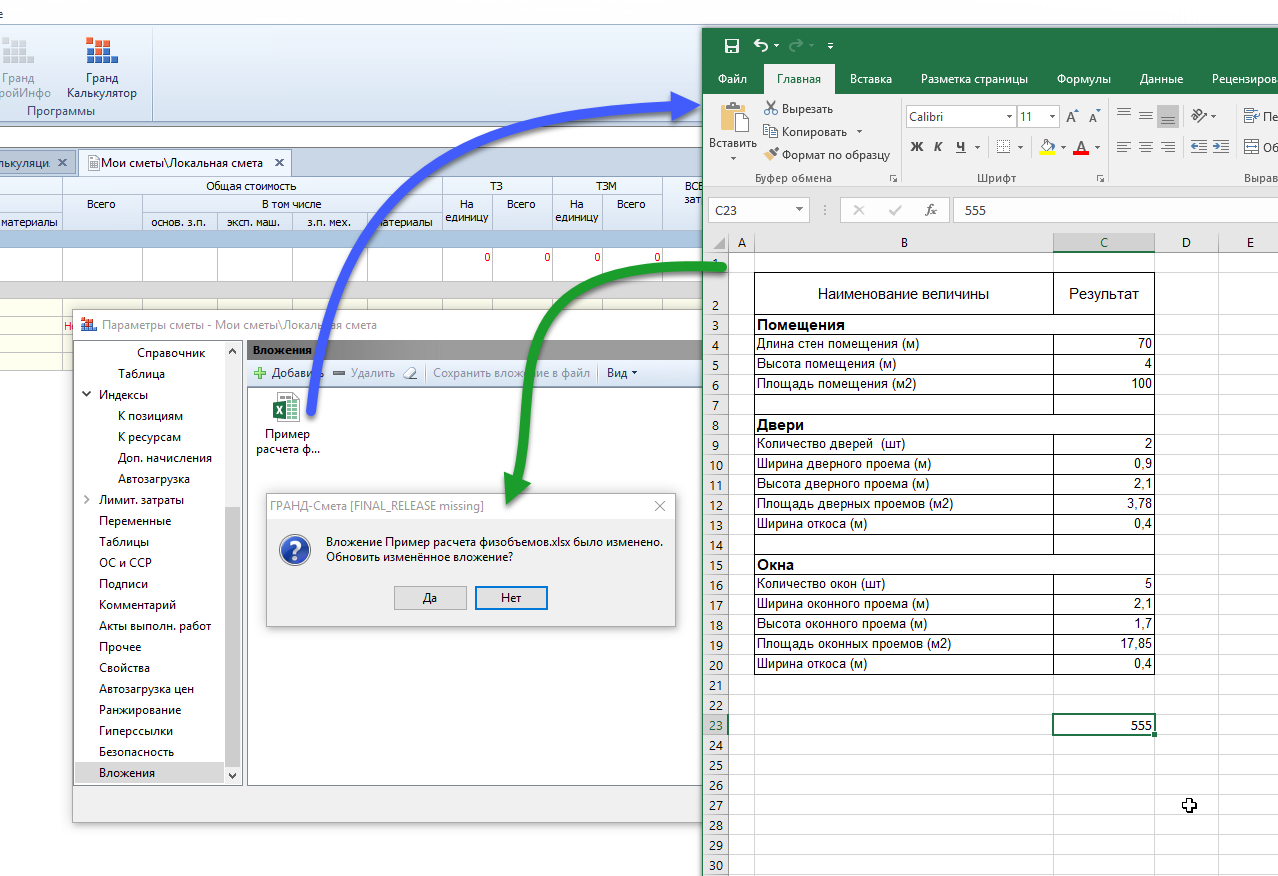Image resolution: width=1278 pixels, height=876 pixels.
Task: Toggle italic К formatting
Action: point(938,147)
